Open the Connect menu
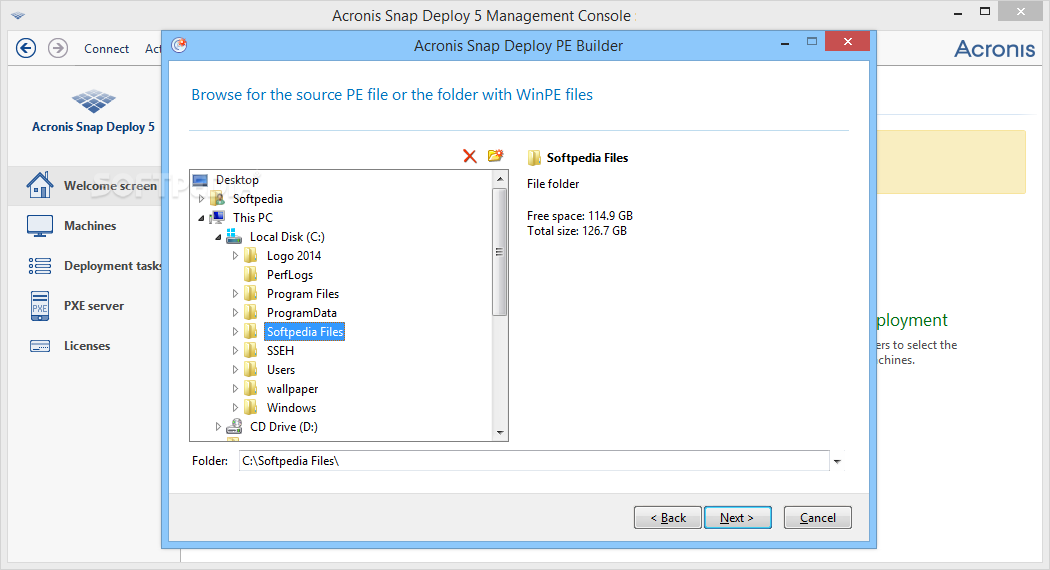Image resolution: width=1050 pixels, height=570 pixels. [106, 49]
